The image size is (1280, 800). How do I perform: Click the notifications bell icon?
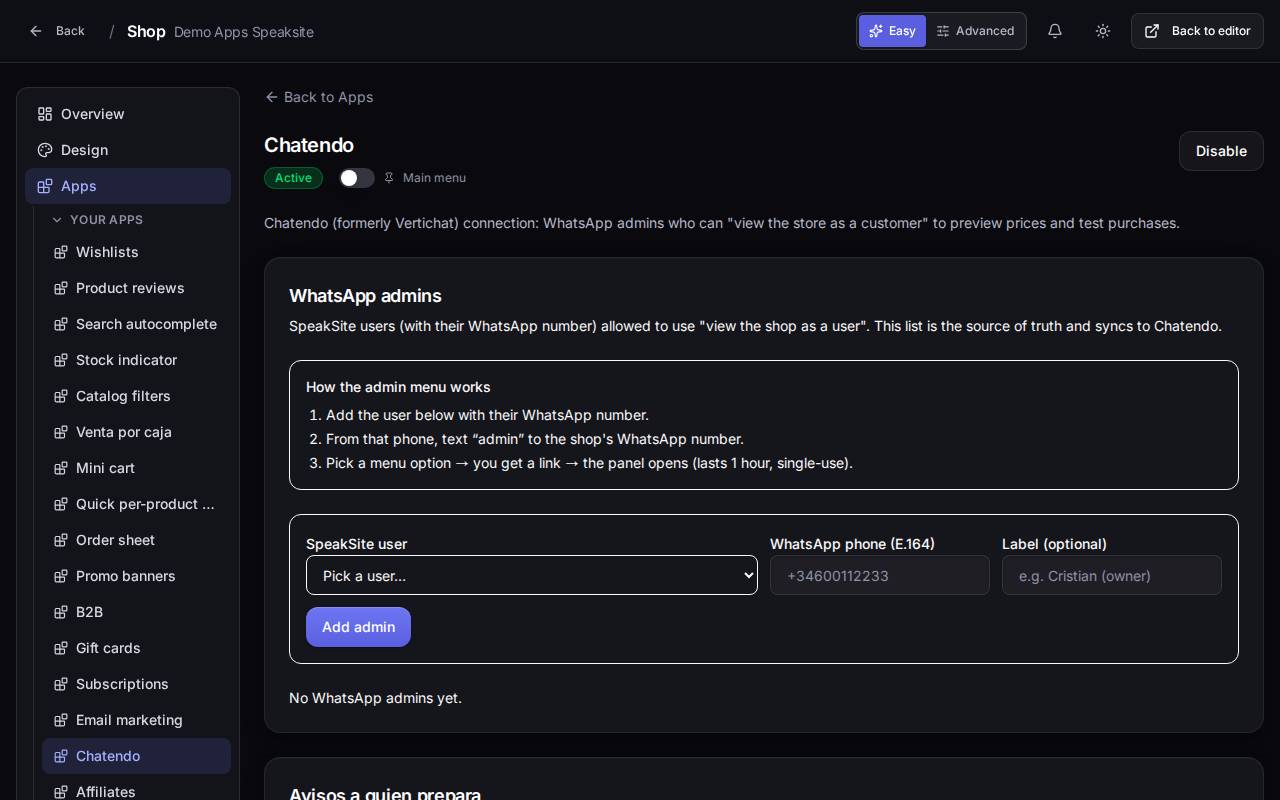[x=1055, y=31]
